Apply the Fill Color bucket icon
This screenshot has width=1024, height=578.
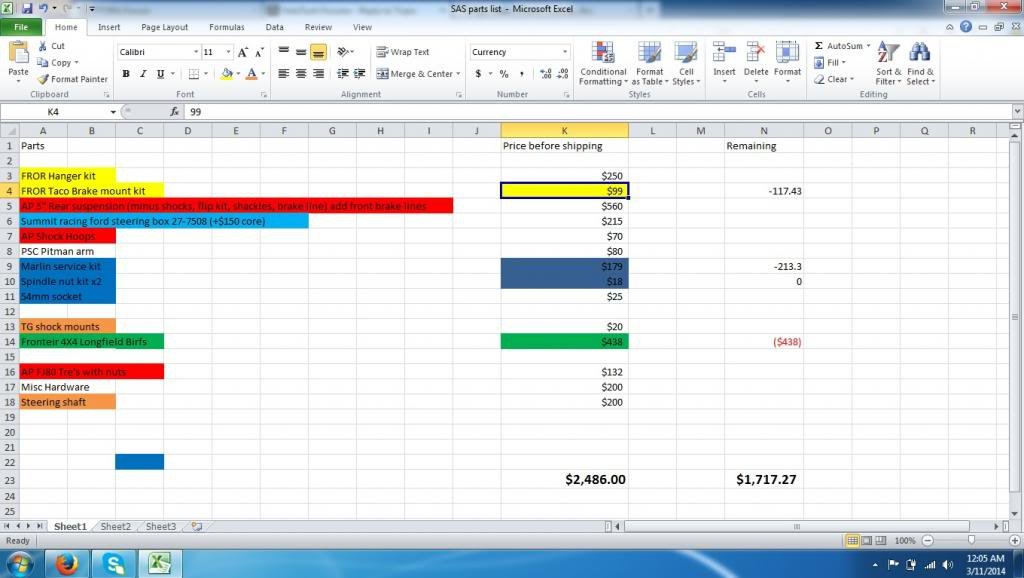click(x=226, y=74)
